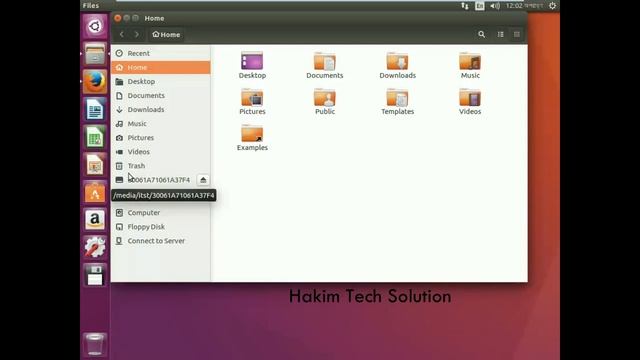Open the clock in the top panel

[x=524, y=5]
